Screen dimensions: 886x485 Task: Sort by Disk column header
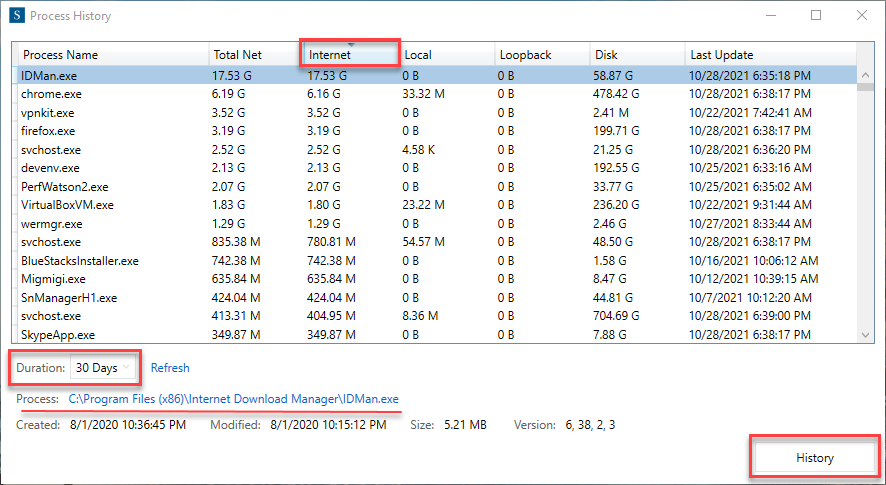637,55
